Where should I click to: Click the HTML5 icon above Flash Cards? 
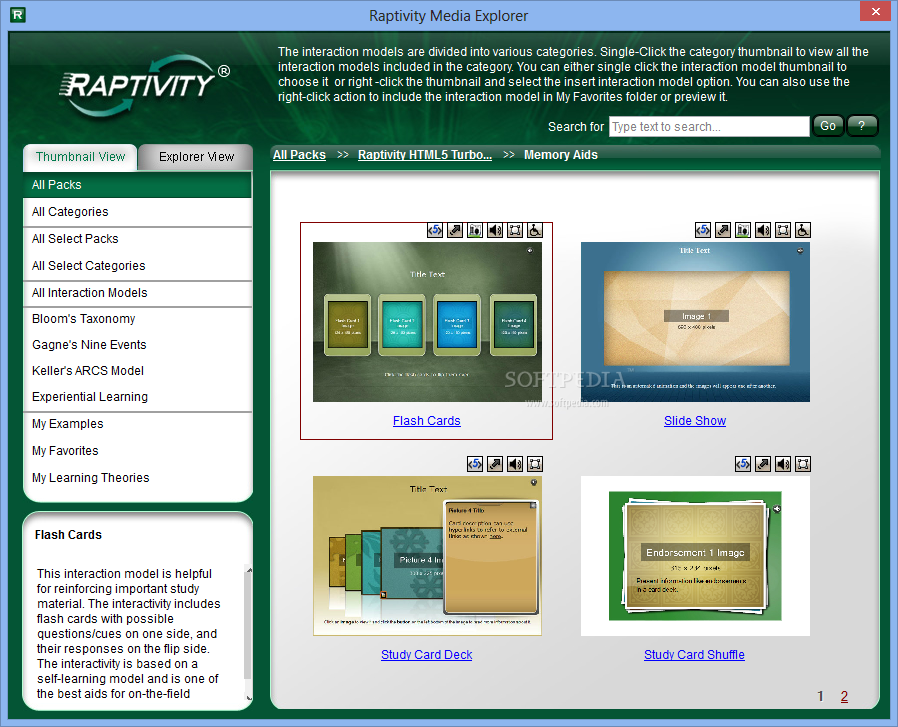(435, 230)
